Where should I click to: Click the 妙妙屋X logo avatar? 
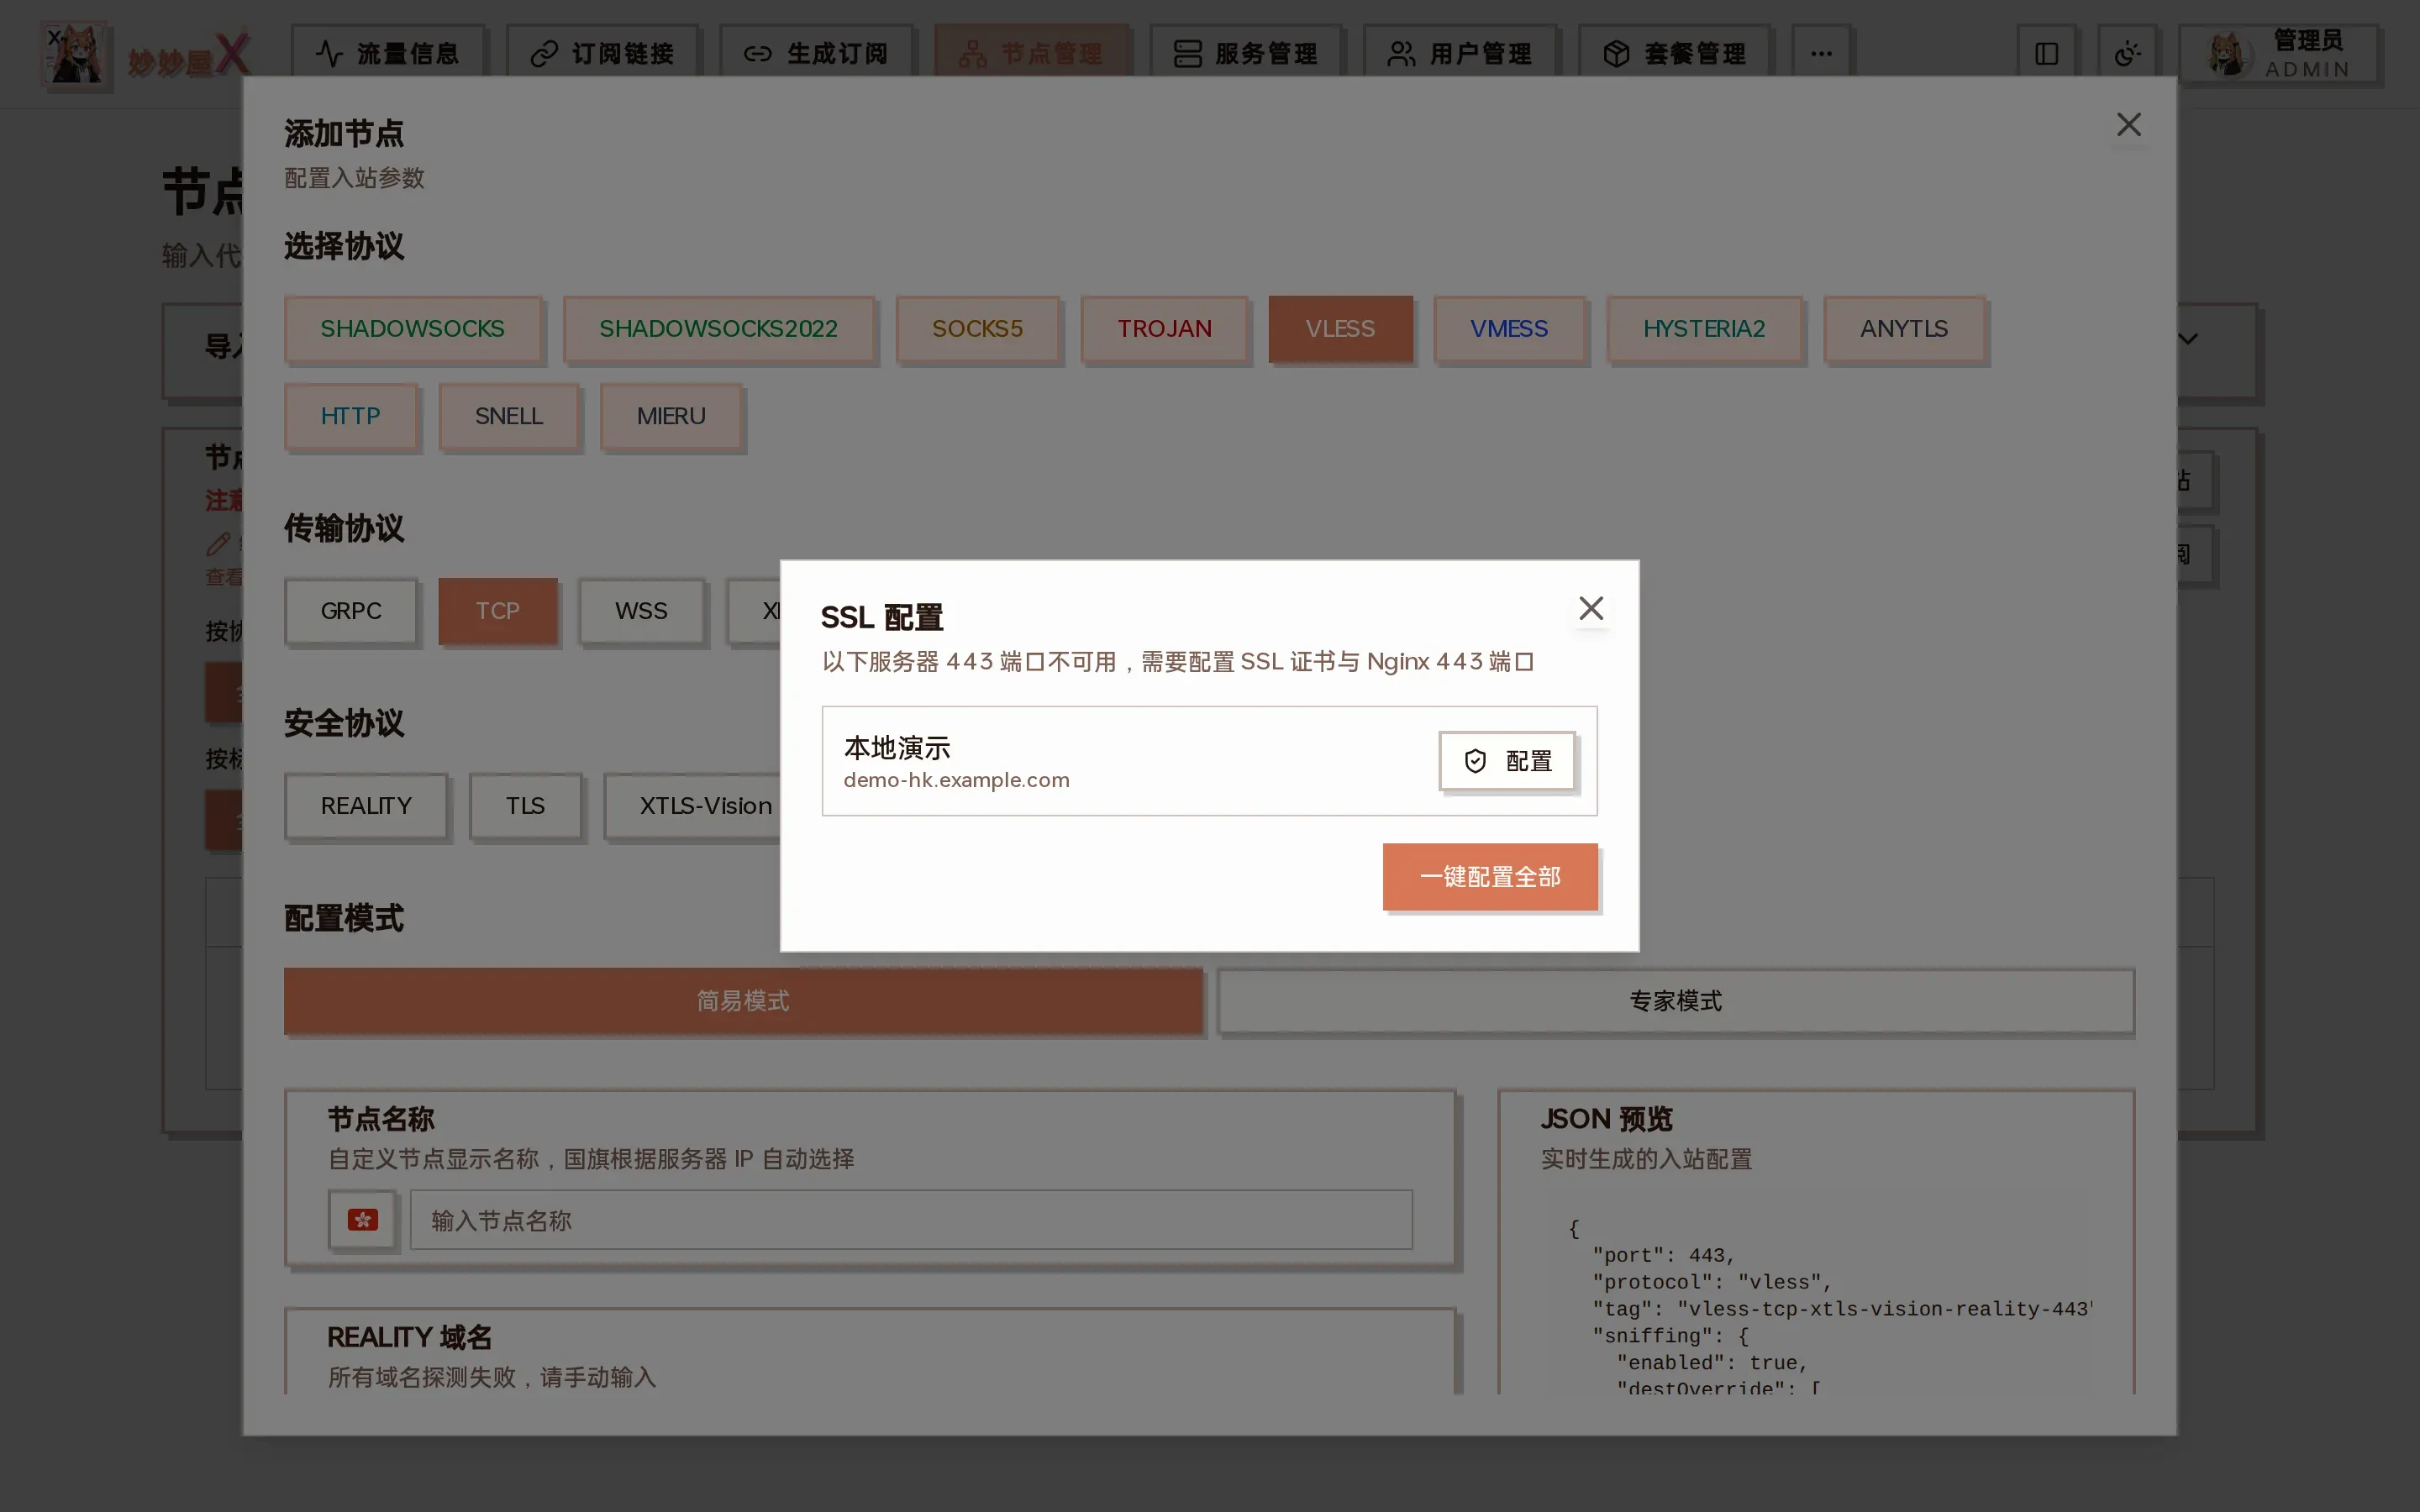point(75,55)
